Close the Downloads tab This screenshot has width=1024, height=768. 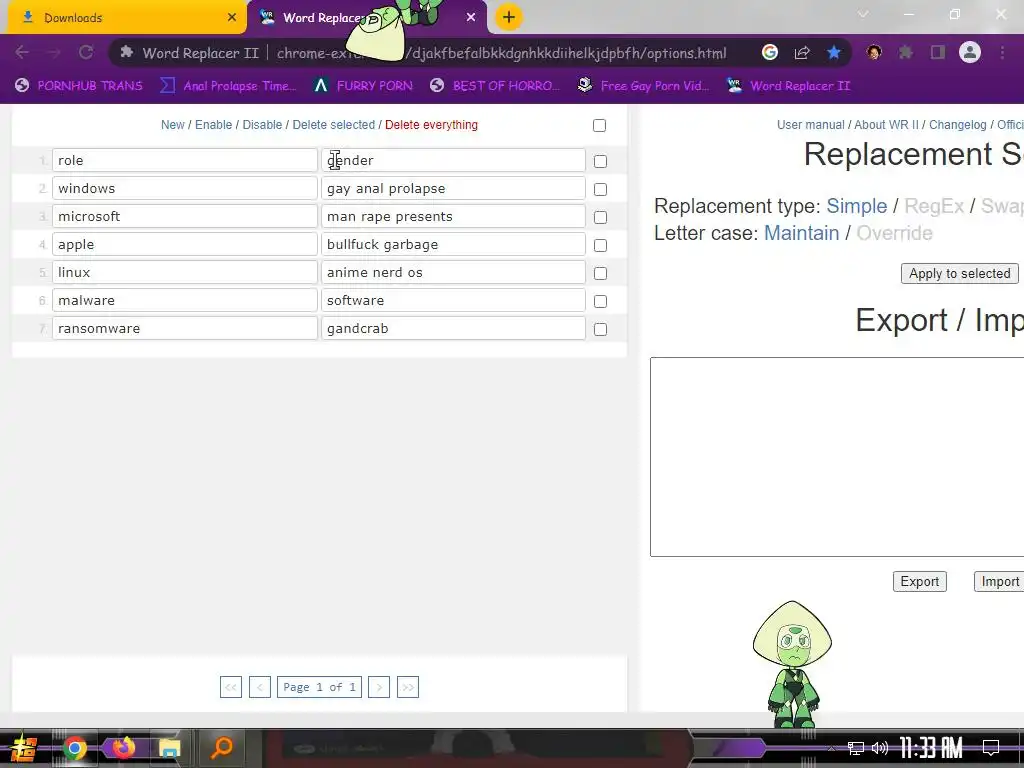point(232,18)
